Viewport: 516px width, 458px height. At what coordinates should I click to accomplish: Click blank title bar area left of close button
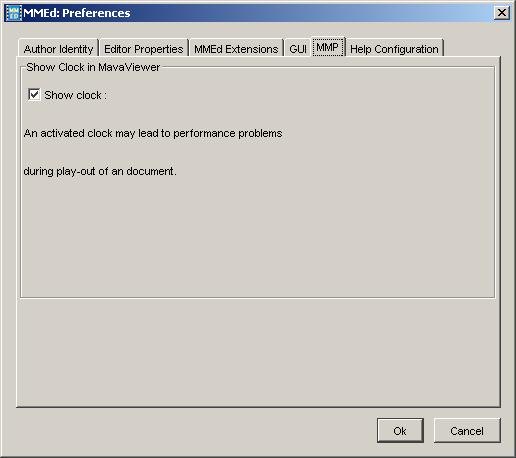tap(310, 13)
